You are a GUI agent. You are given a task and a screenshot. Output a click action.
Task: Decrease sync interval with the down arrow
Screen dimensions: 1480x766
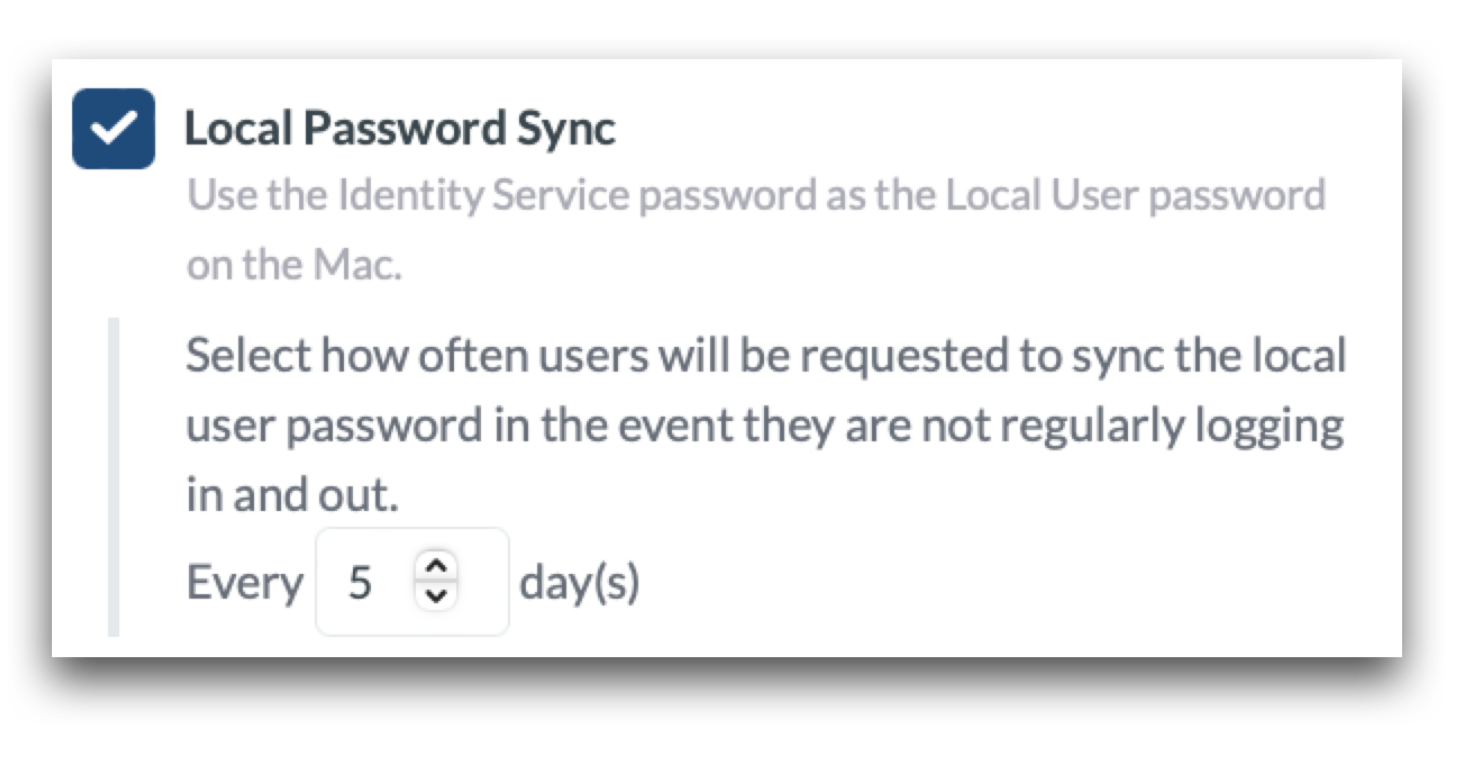coord(435,595)
